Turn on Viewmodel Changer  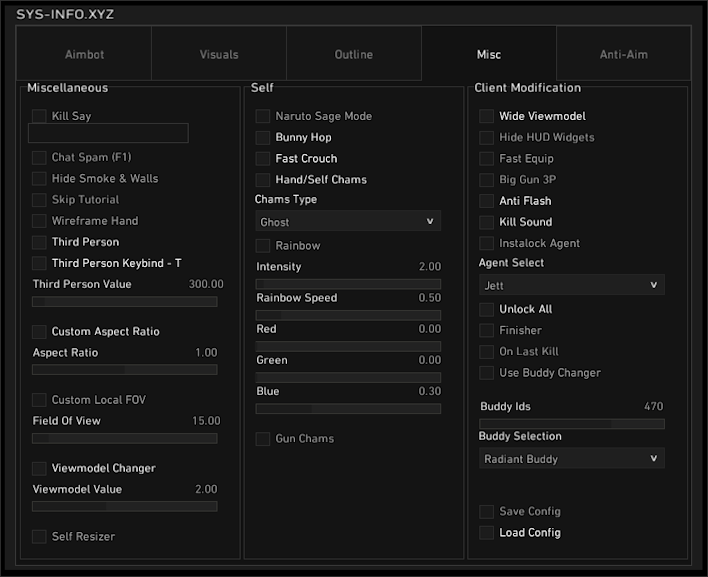tap(40, 469)
